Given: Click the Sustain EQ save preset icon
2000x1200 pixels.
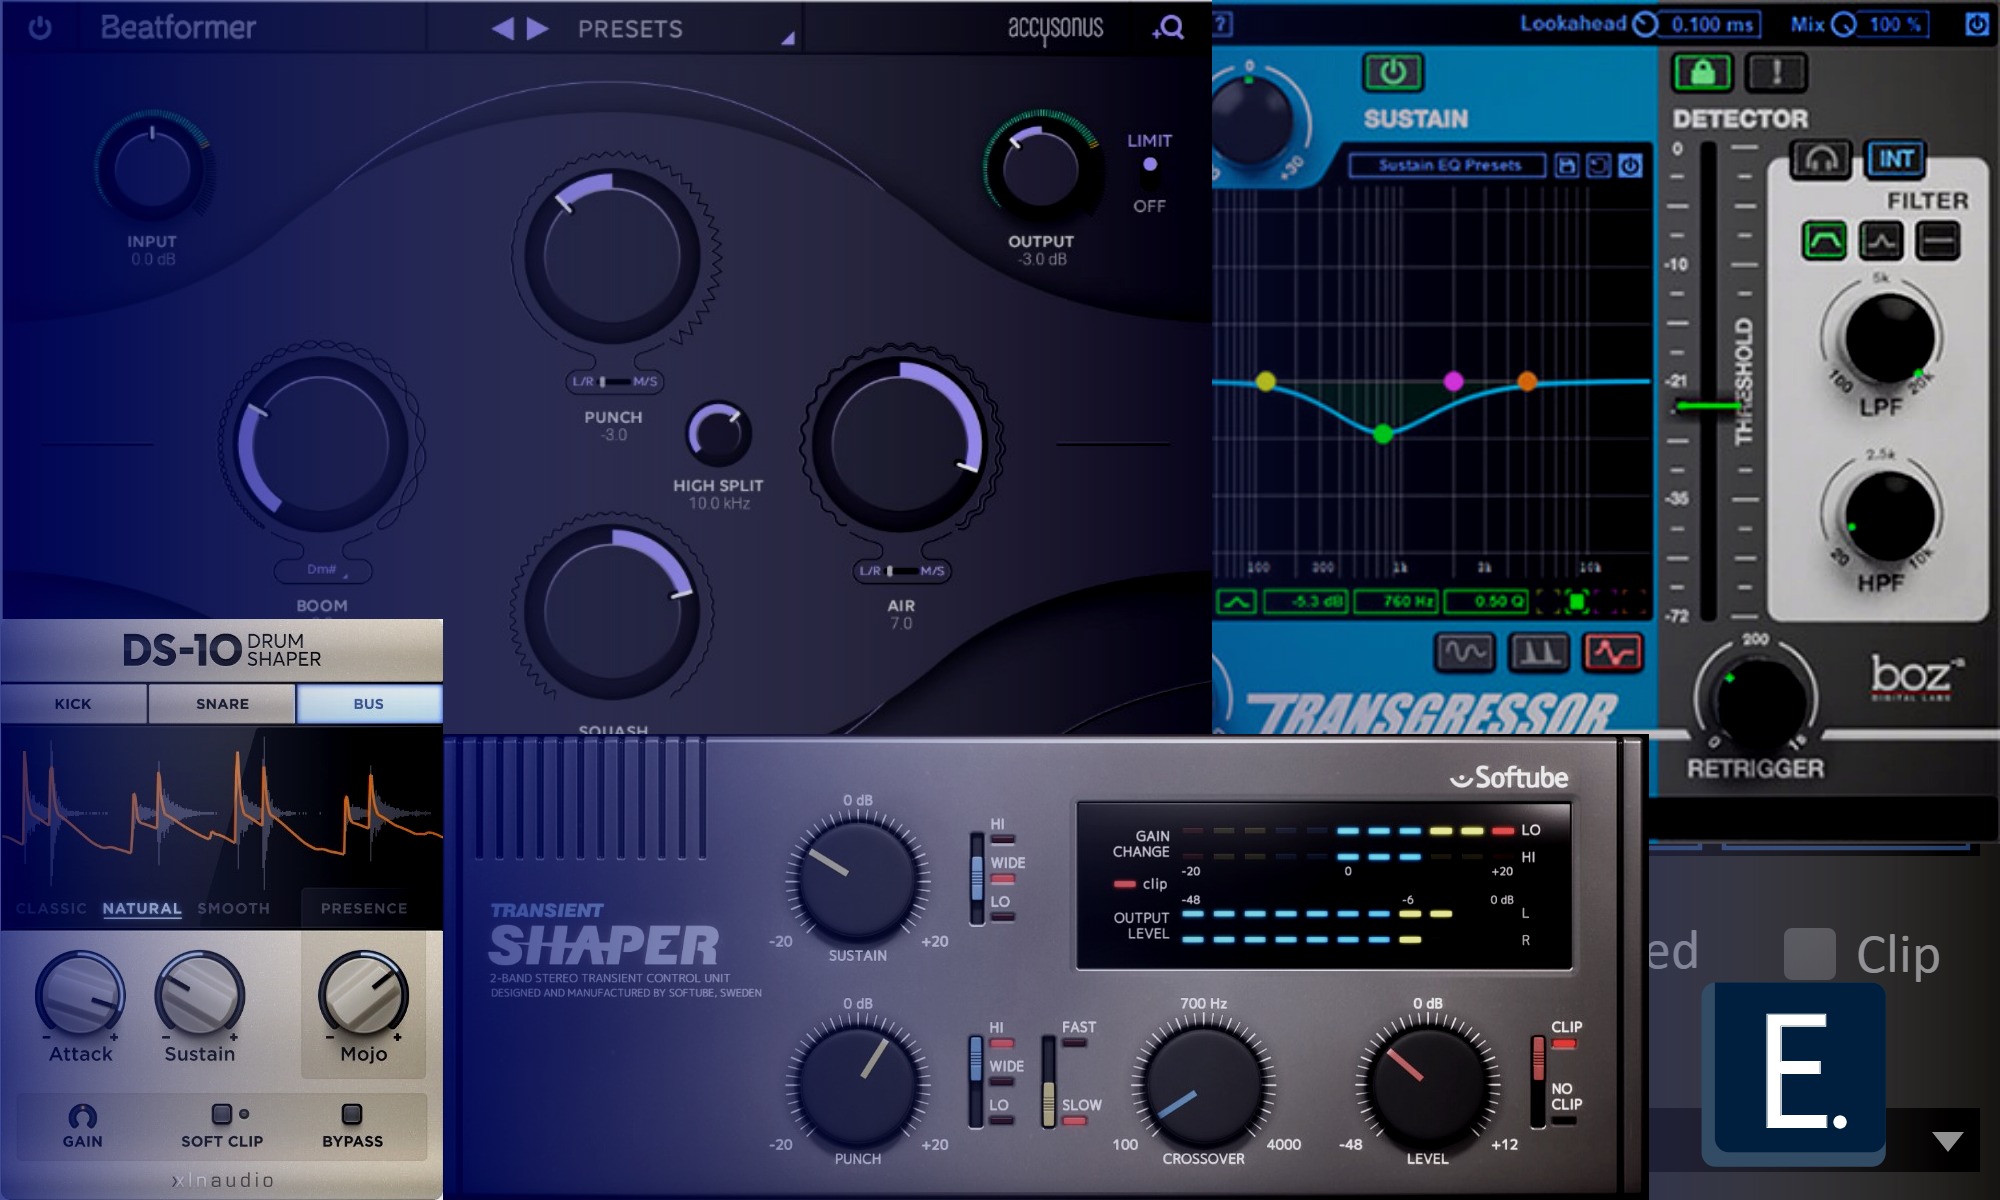Looking at the screenshot, I should [1567, 165].
